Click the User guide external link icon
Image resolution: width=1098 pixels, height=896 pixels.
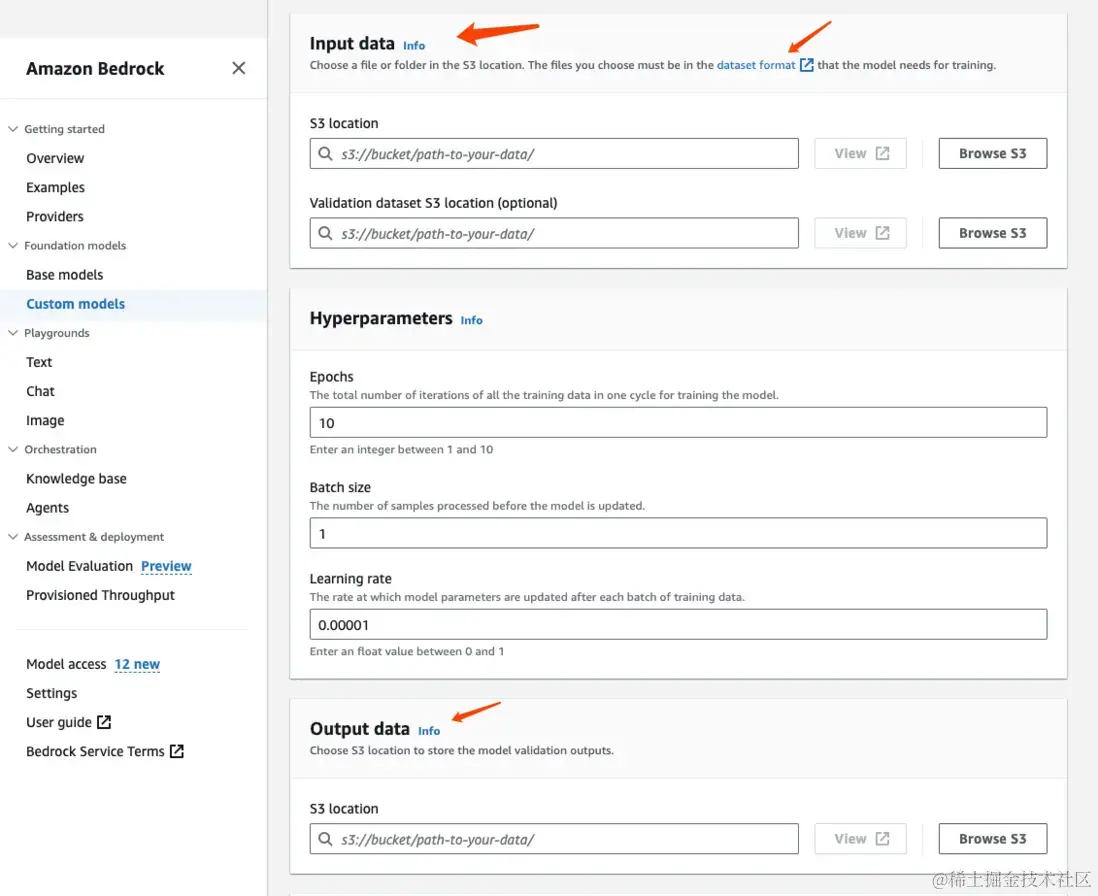104,722
